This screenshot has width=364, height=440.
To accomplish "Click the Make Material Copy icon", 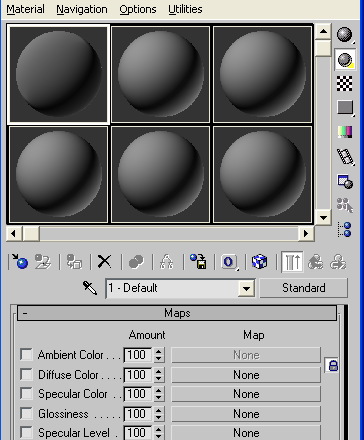I will (x=136, y=262).
